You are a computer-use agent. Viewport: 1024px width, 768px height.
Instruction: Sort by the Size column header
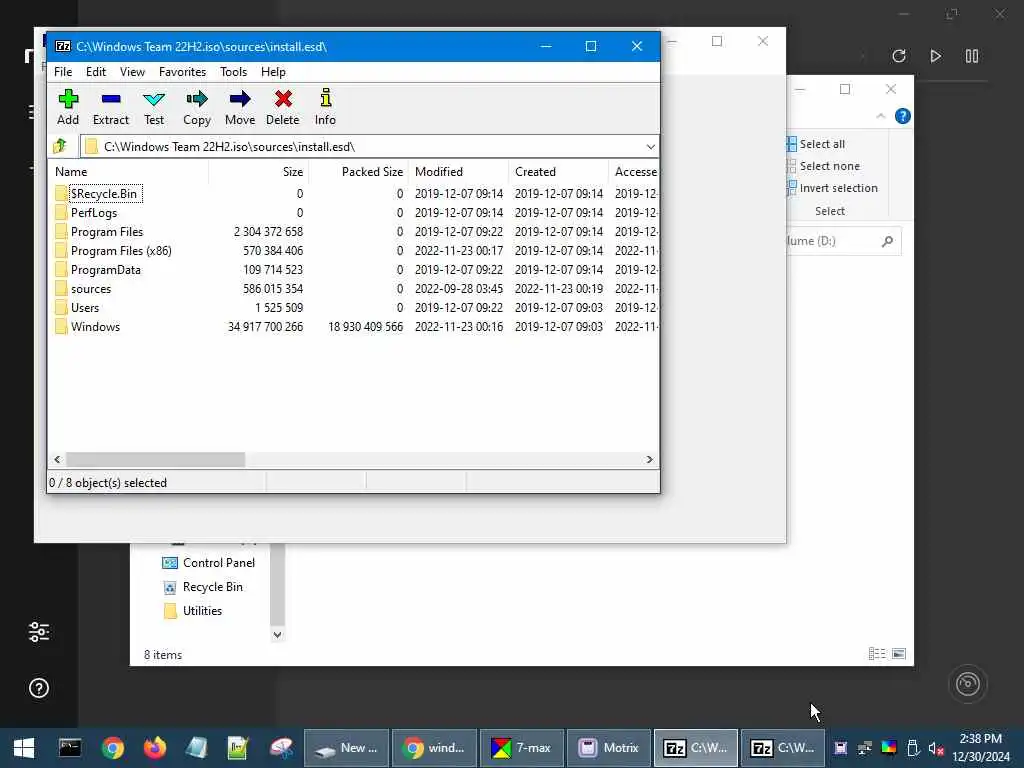tap(259, 172)
